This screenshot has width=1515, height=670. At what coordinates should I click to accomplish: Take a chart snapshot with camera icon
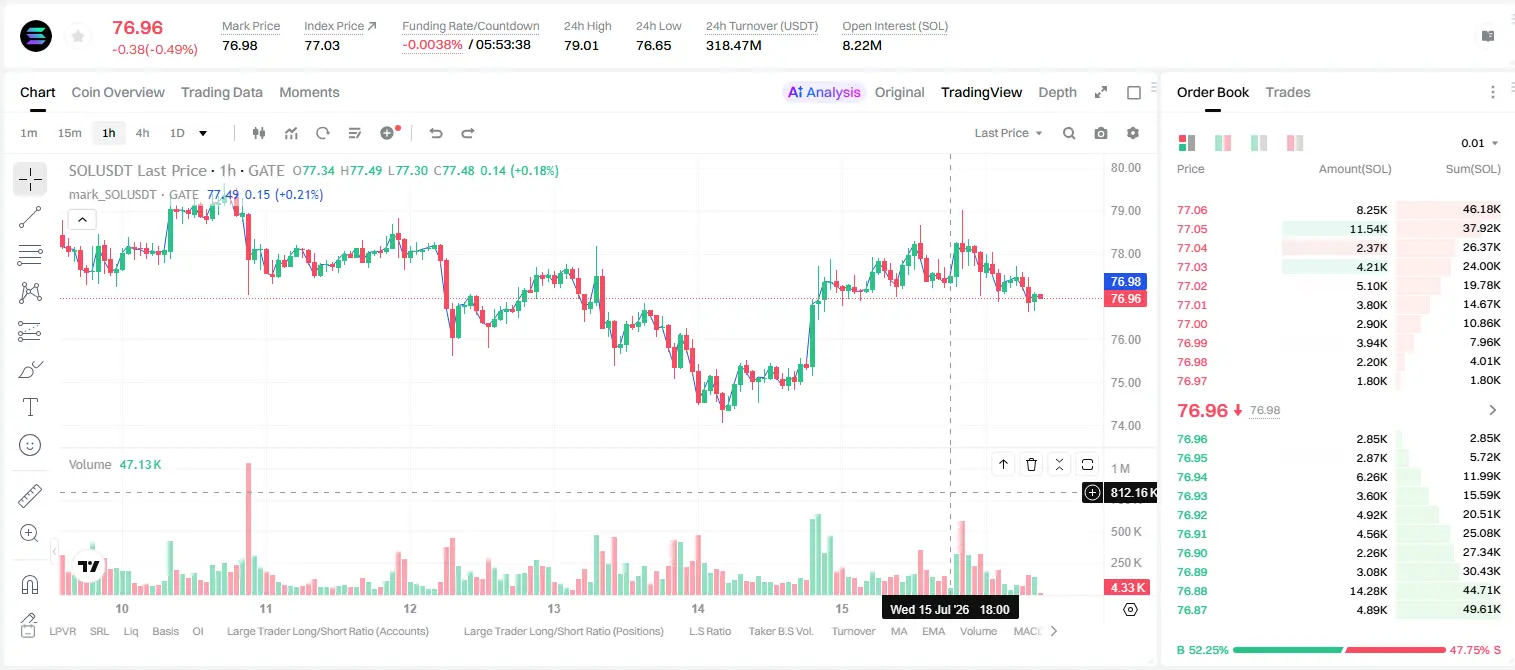(x=1101, y=133)
